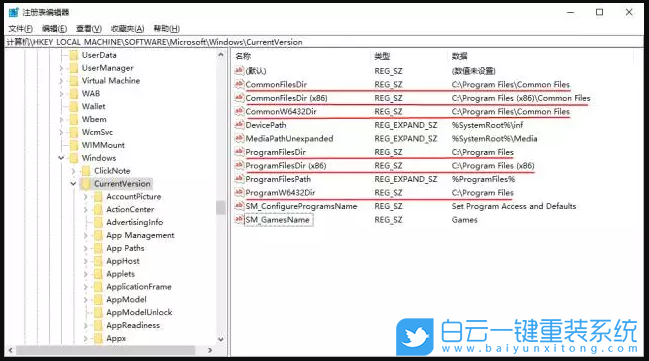Select the DevicePath value icon
649x361 pixels.
(x=239, y=125)
